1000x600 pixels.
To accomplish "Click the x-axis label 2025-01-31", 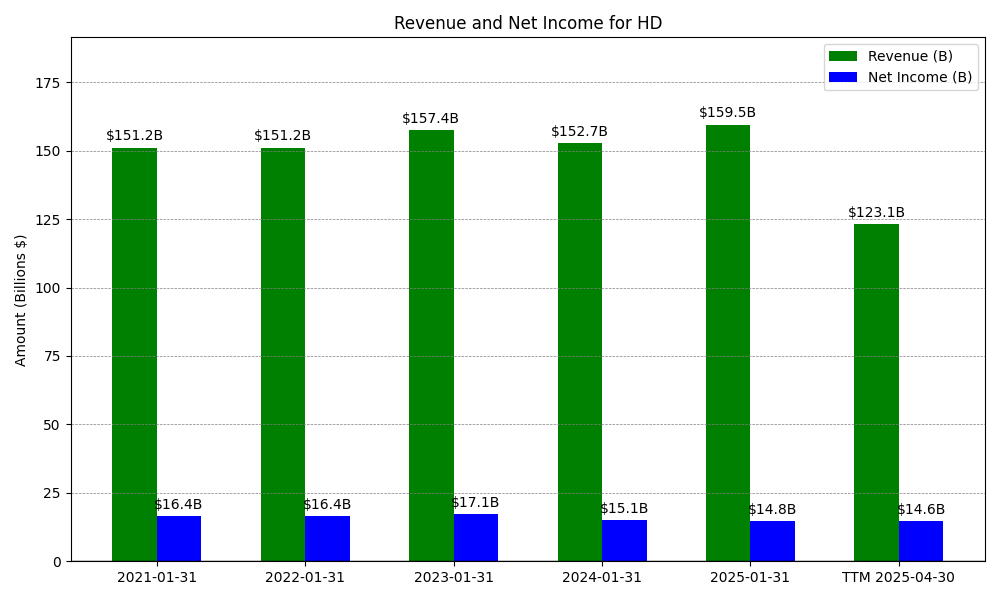I will [x=750, y=578].
